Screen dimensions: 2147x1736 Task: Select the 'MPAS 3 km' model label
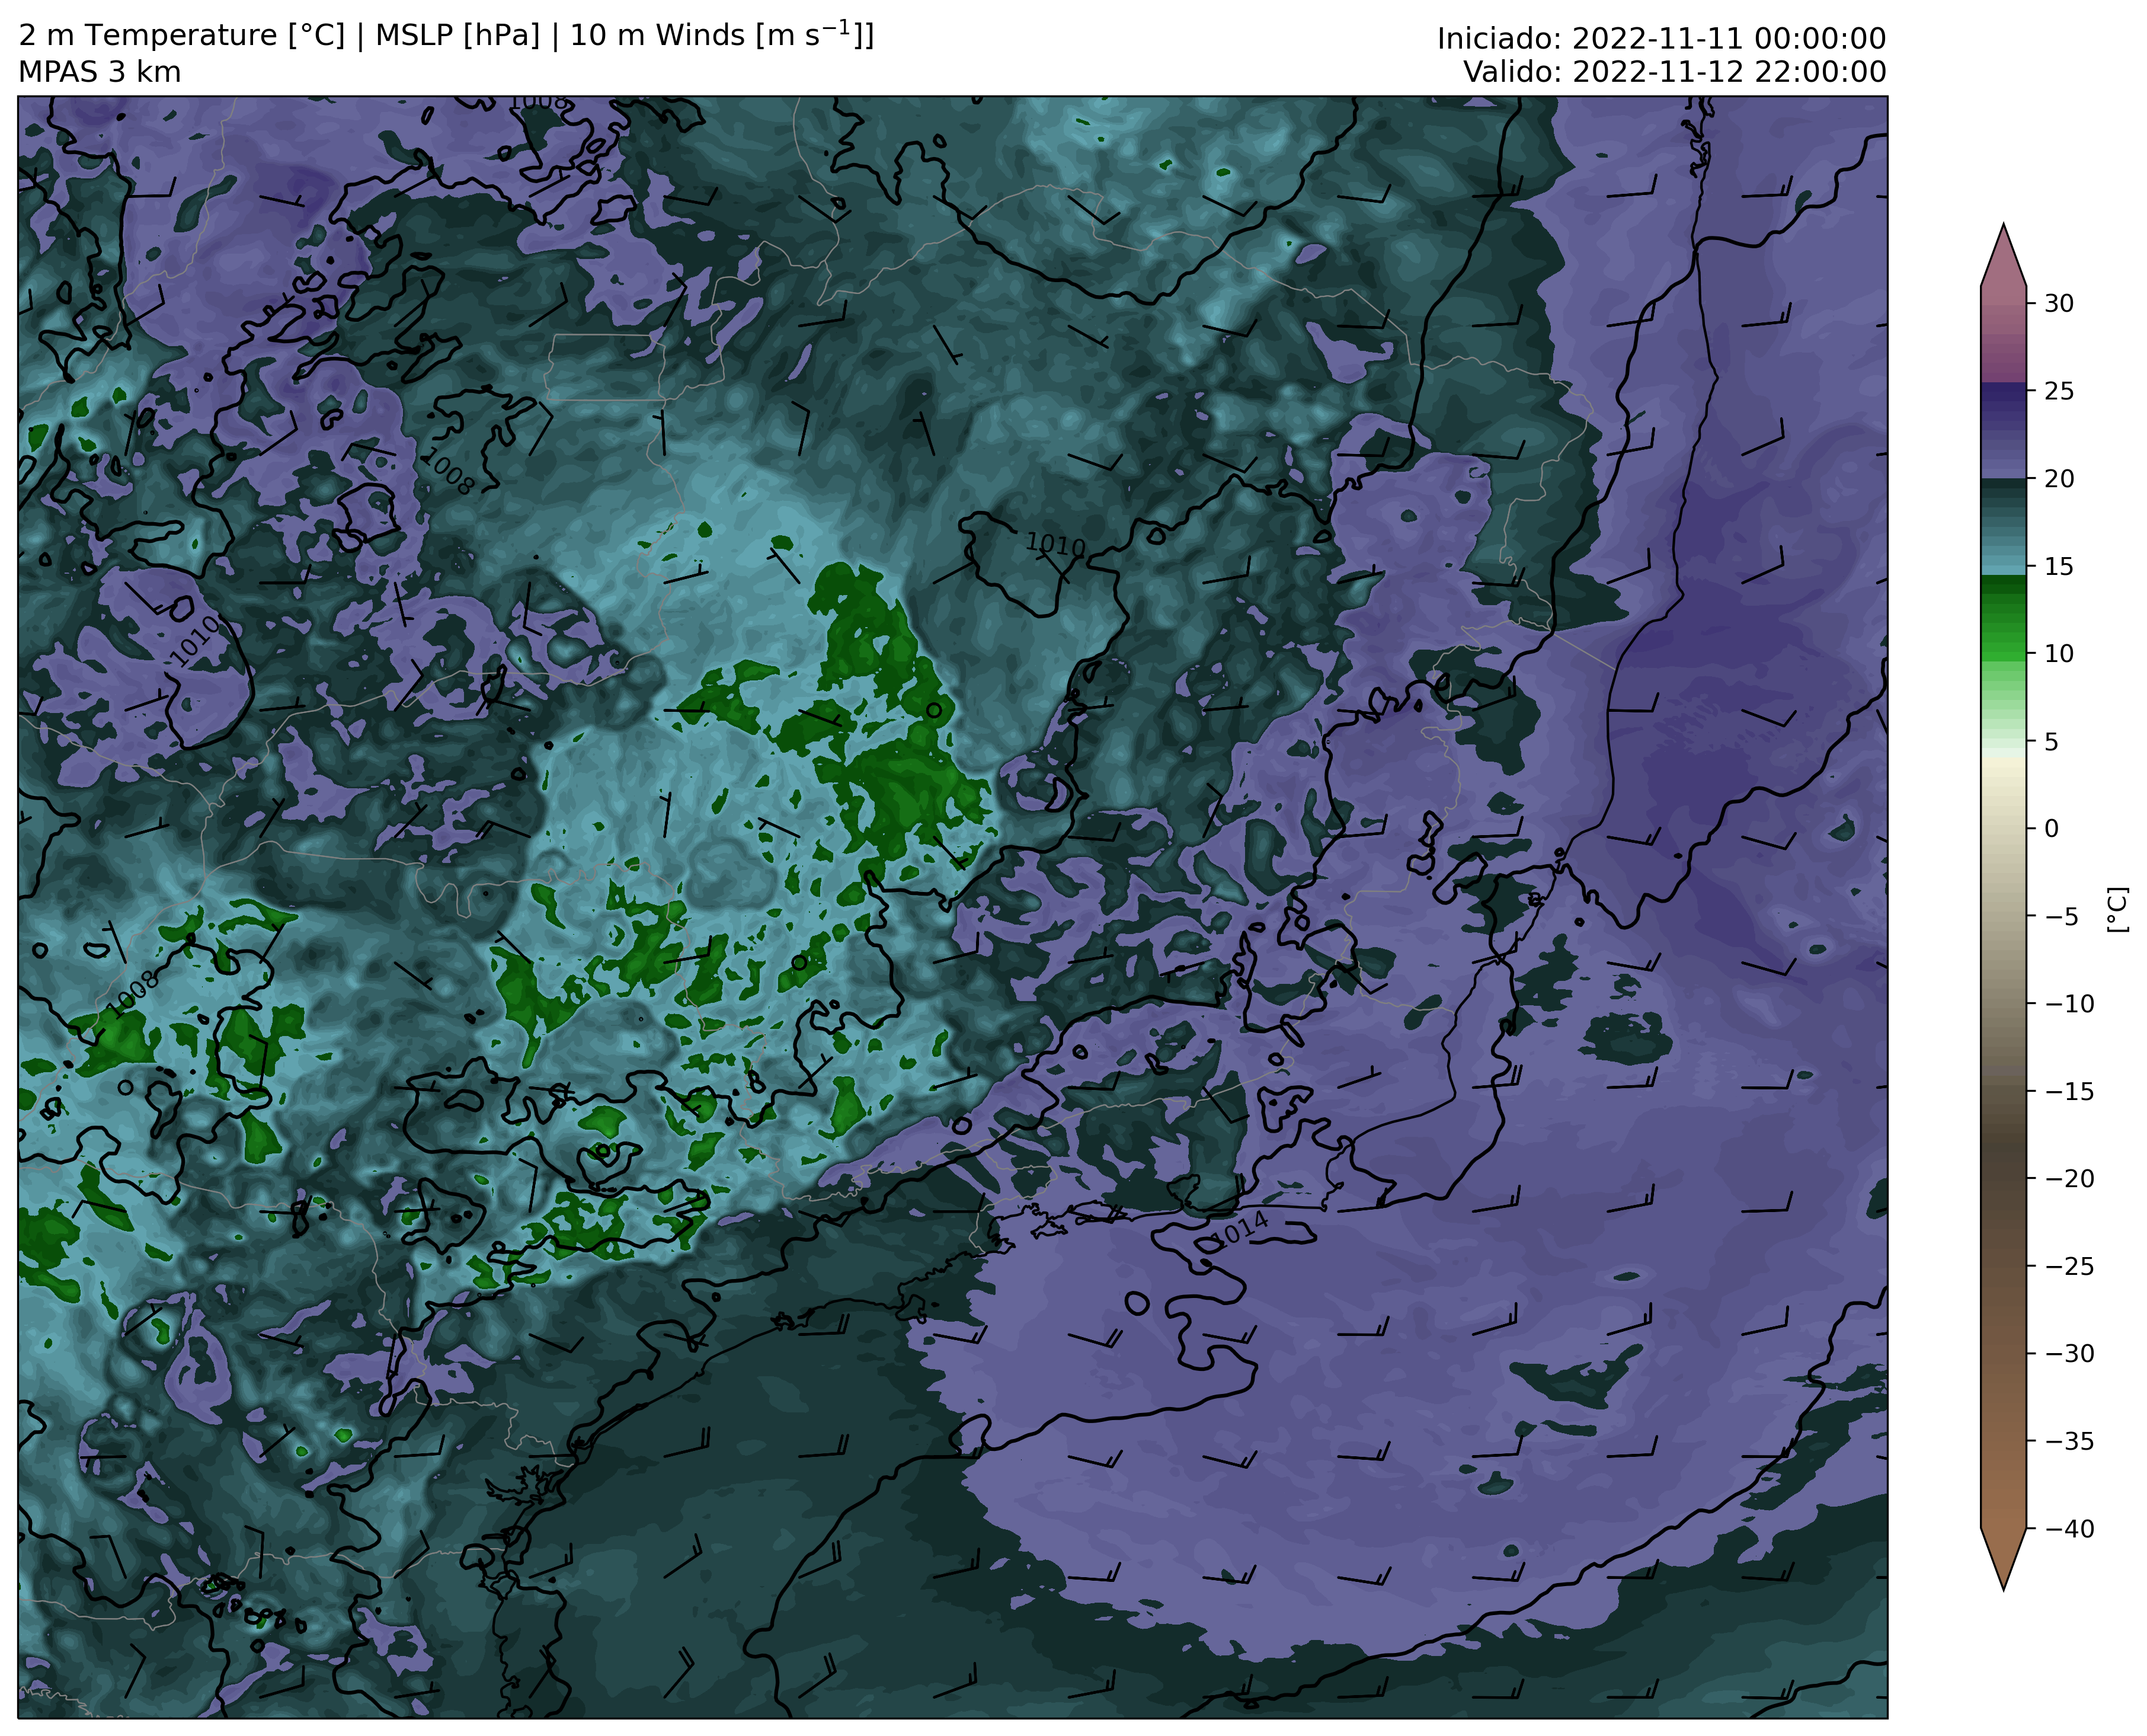click(x=100, y=72)
